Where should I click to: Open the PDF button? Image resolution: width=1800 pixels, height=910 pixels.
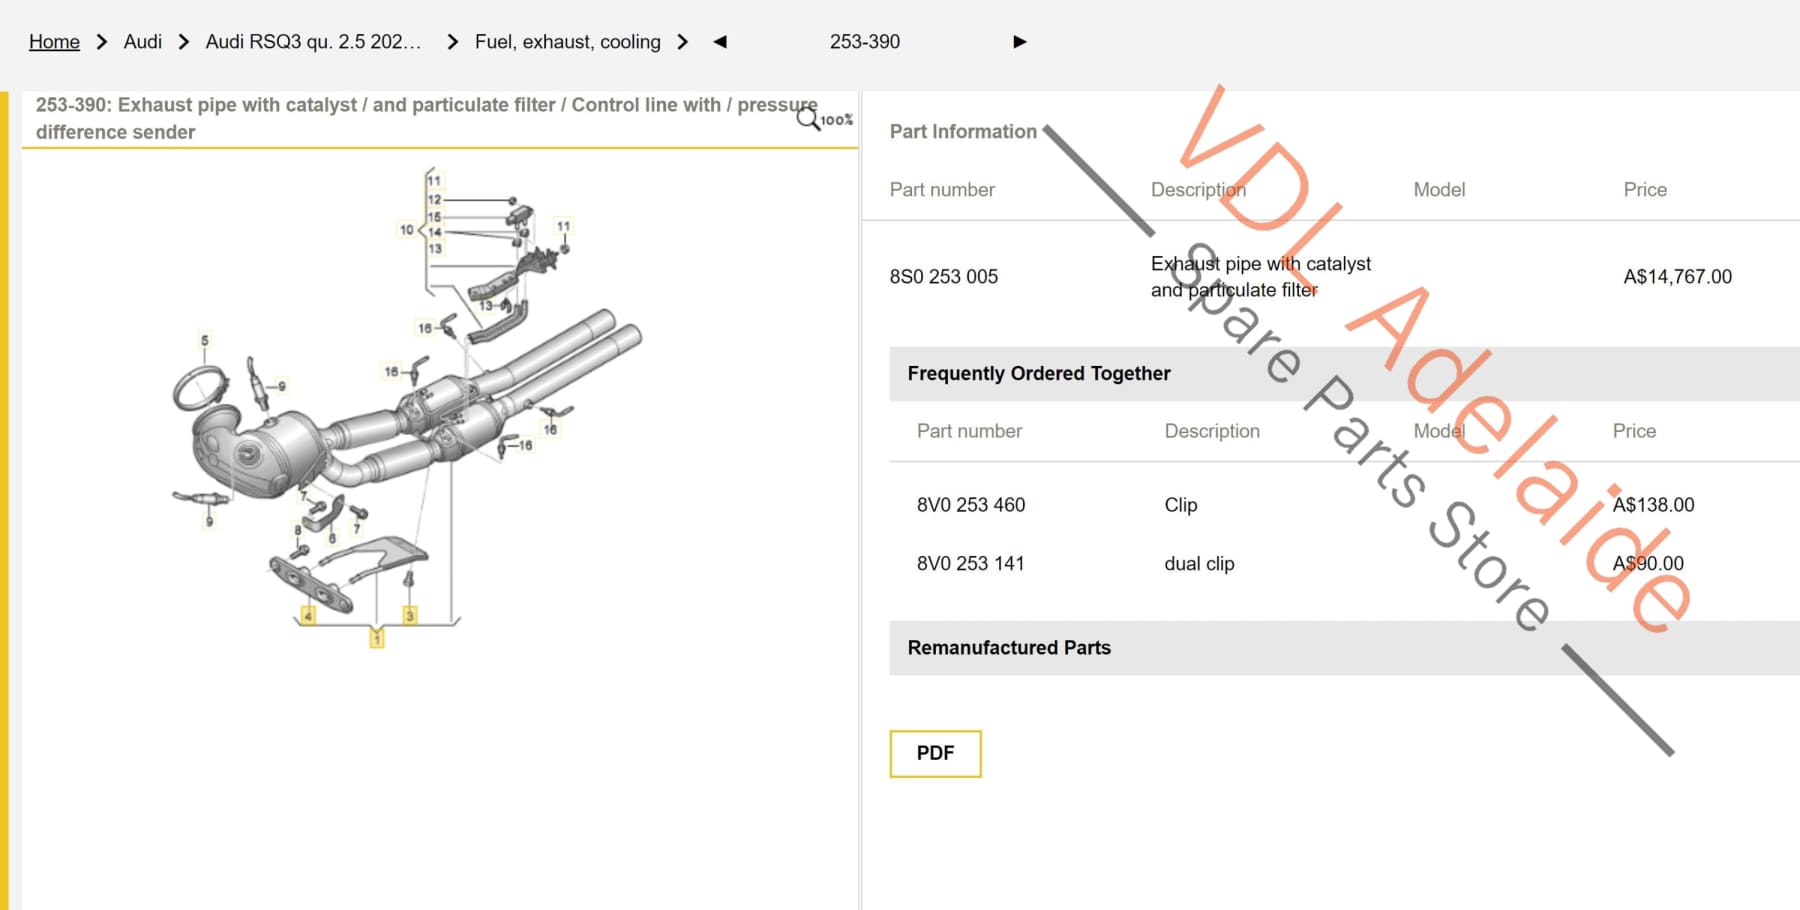pyautogui.click(x=935, y=753)
